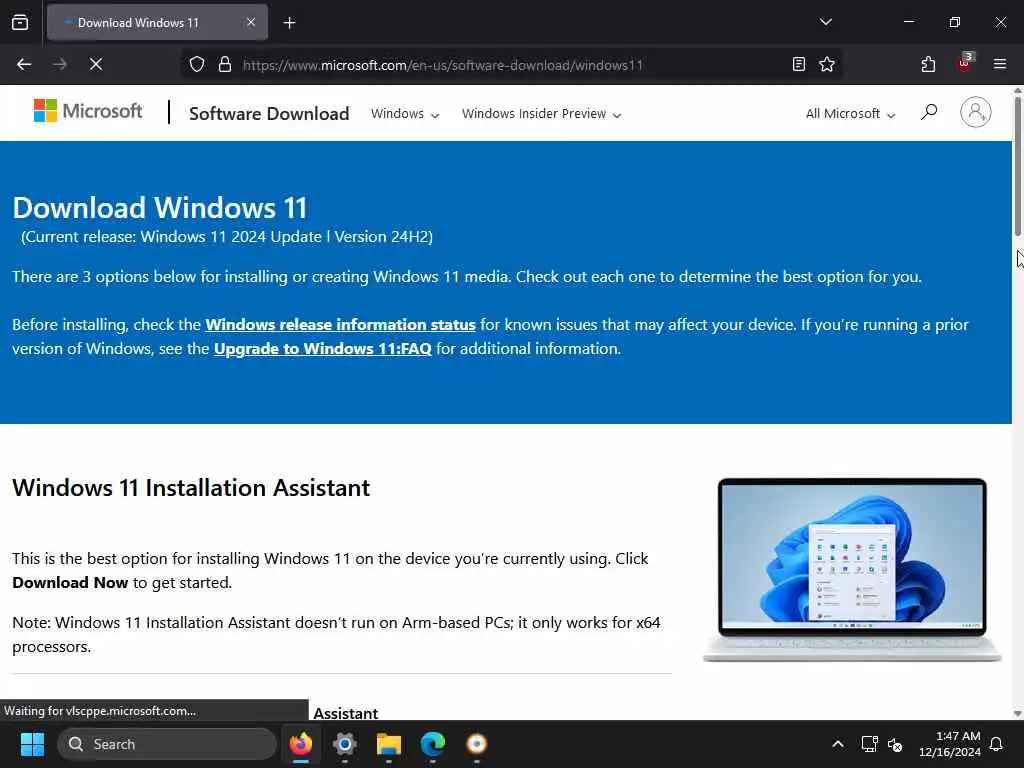
Task: Open Settings gear app in taskbar
Action: click(345, 744)
